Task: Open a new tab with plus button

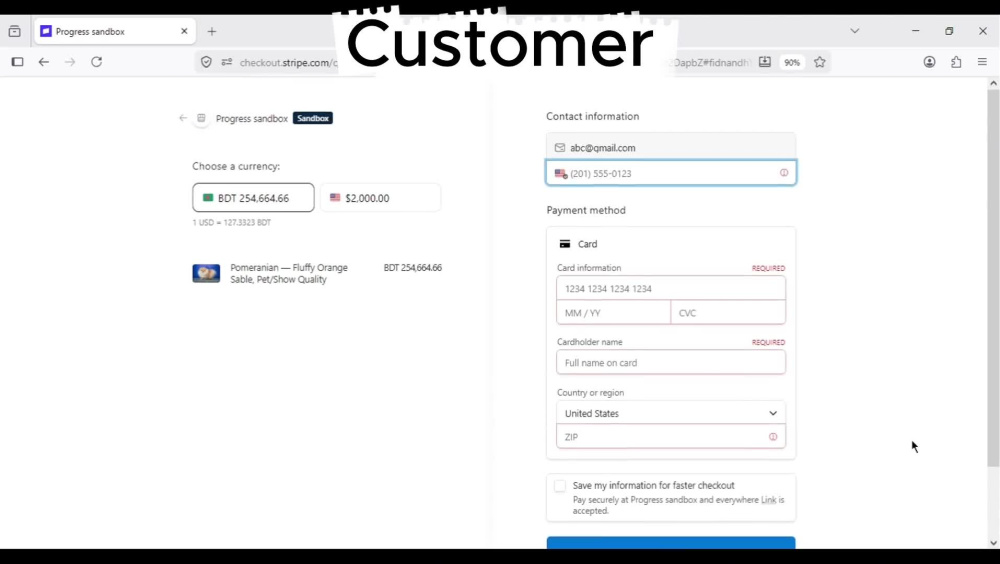Action: pos(212,31)
